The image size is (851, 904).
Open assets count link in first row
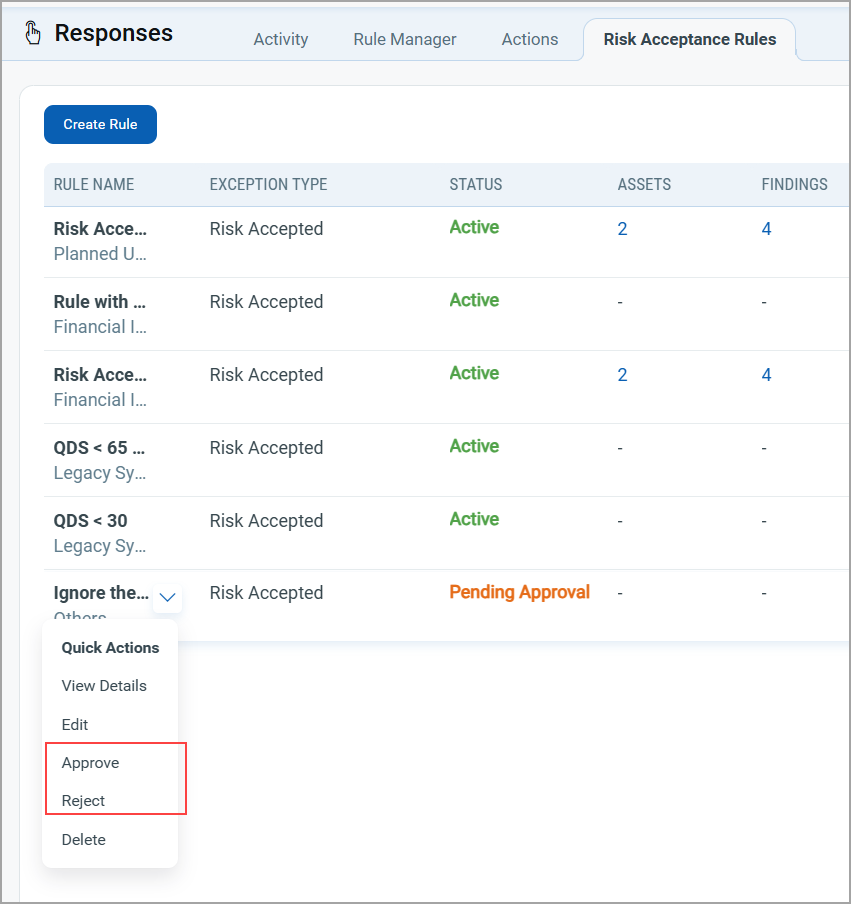[x=622, y=229]
